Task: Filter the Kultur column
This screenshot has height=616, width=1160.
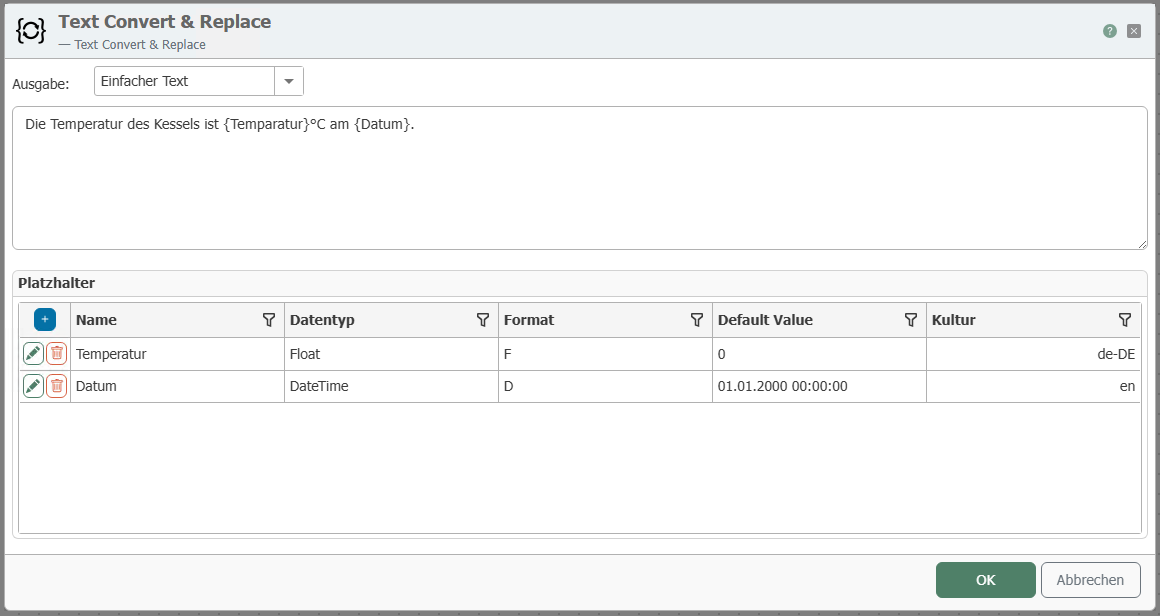Action: coord(1125,320)
